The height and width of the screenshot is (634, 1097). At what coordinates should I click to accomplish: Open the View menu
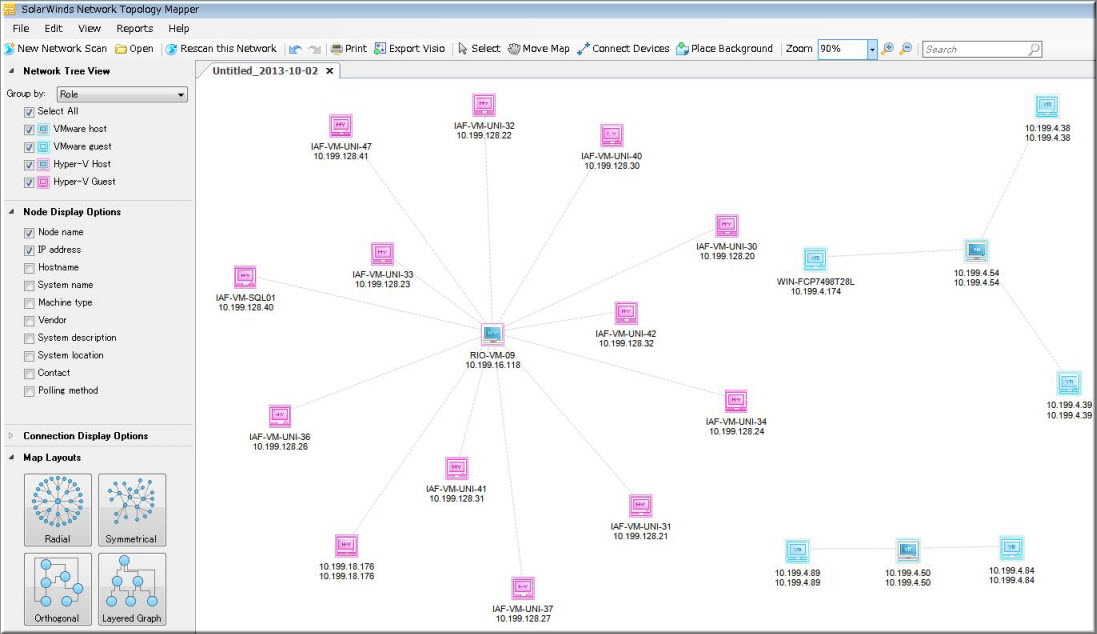click(x=90, y=29)
